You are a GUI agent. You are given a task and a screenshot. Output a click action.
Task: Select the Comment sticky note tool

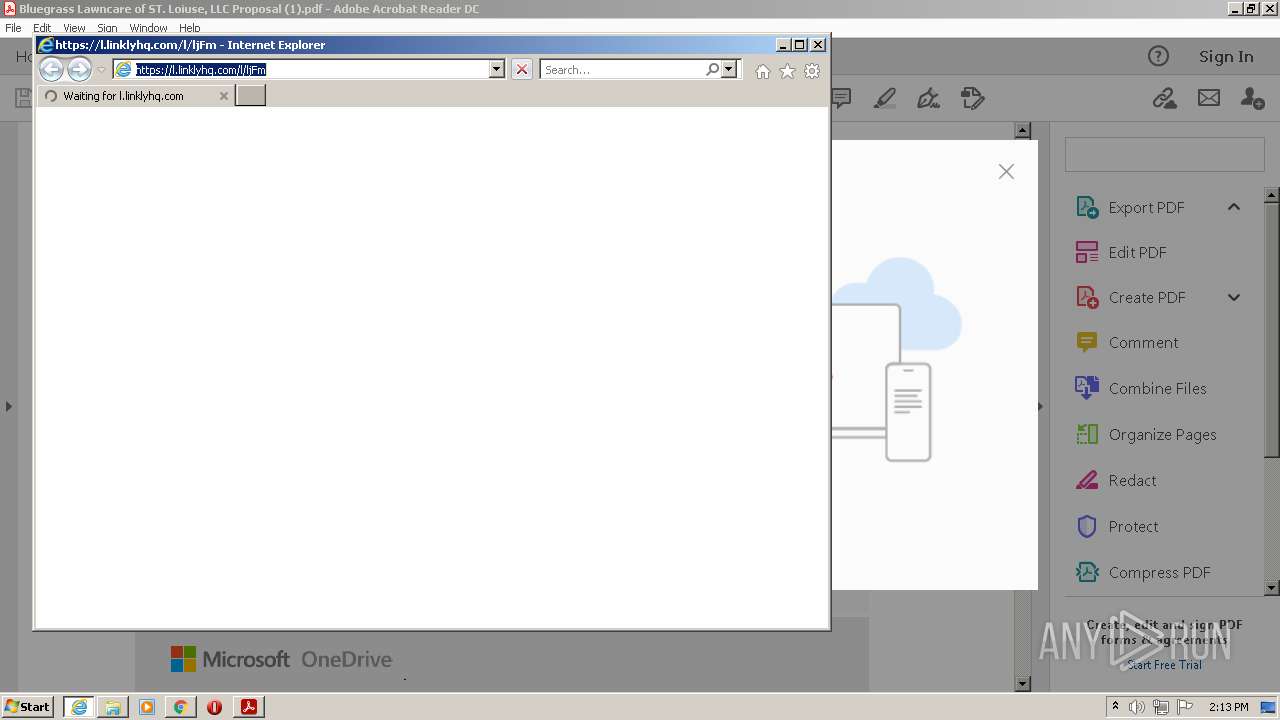pos(842,98)
